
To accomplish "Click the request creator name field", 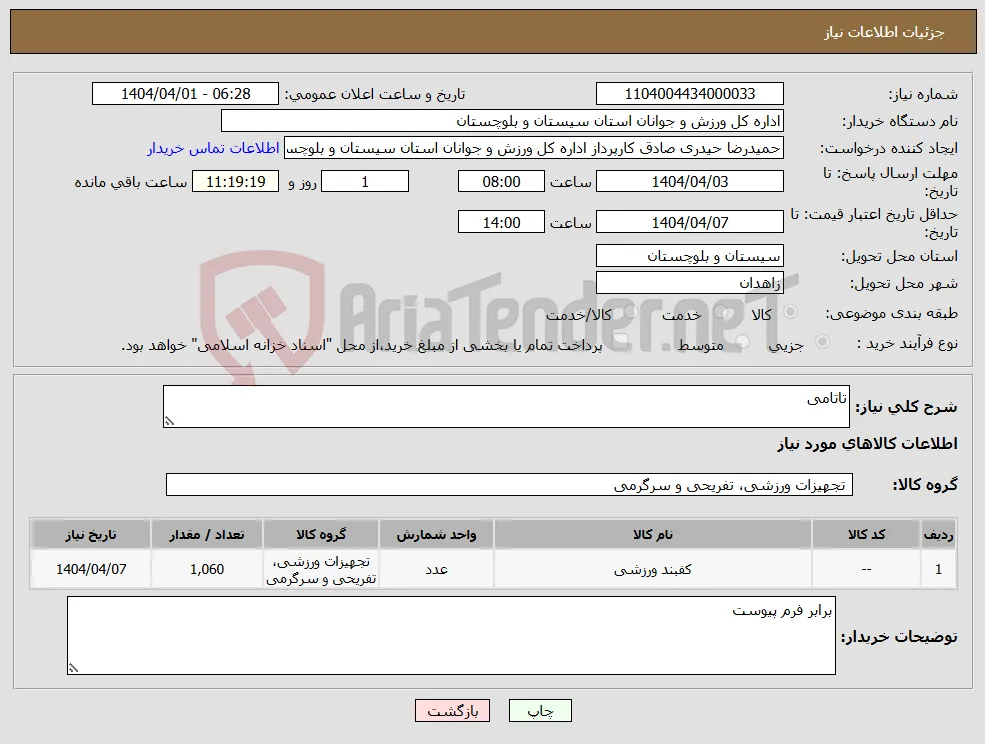I will [534, 148].
